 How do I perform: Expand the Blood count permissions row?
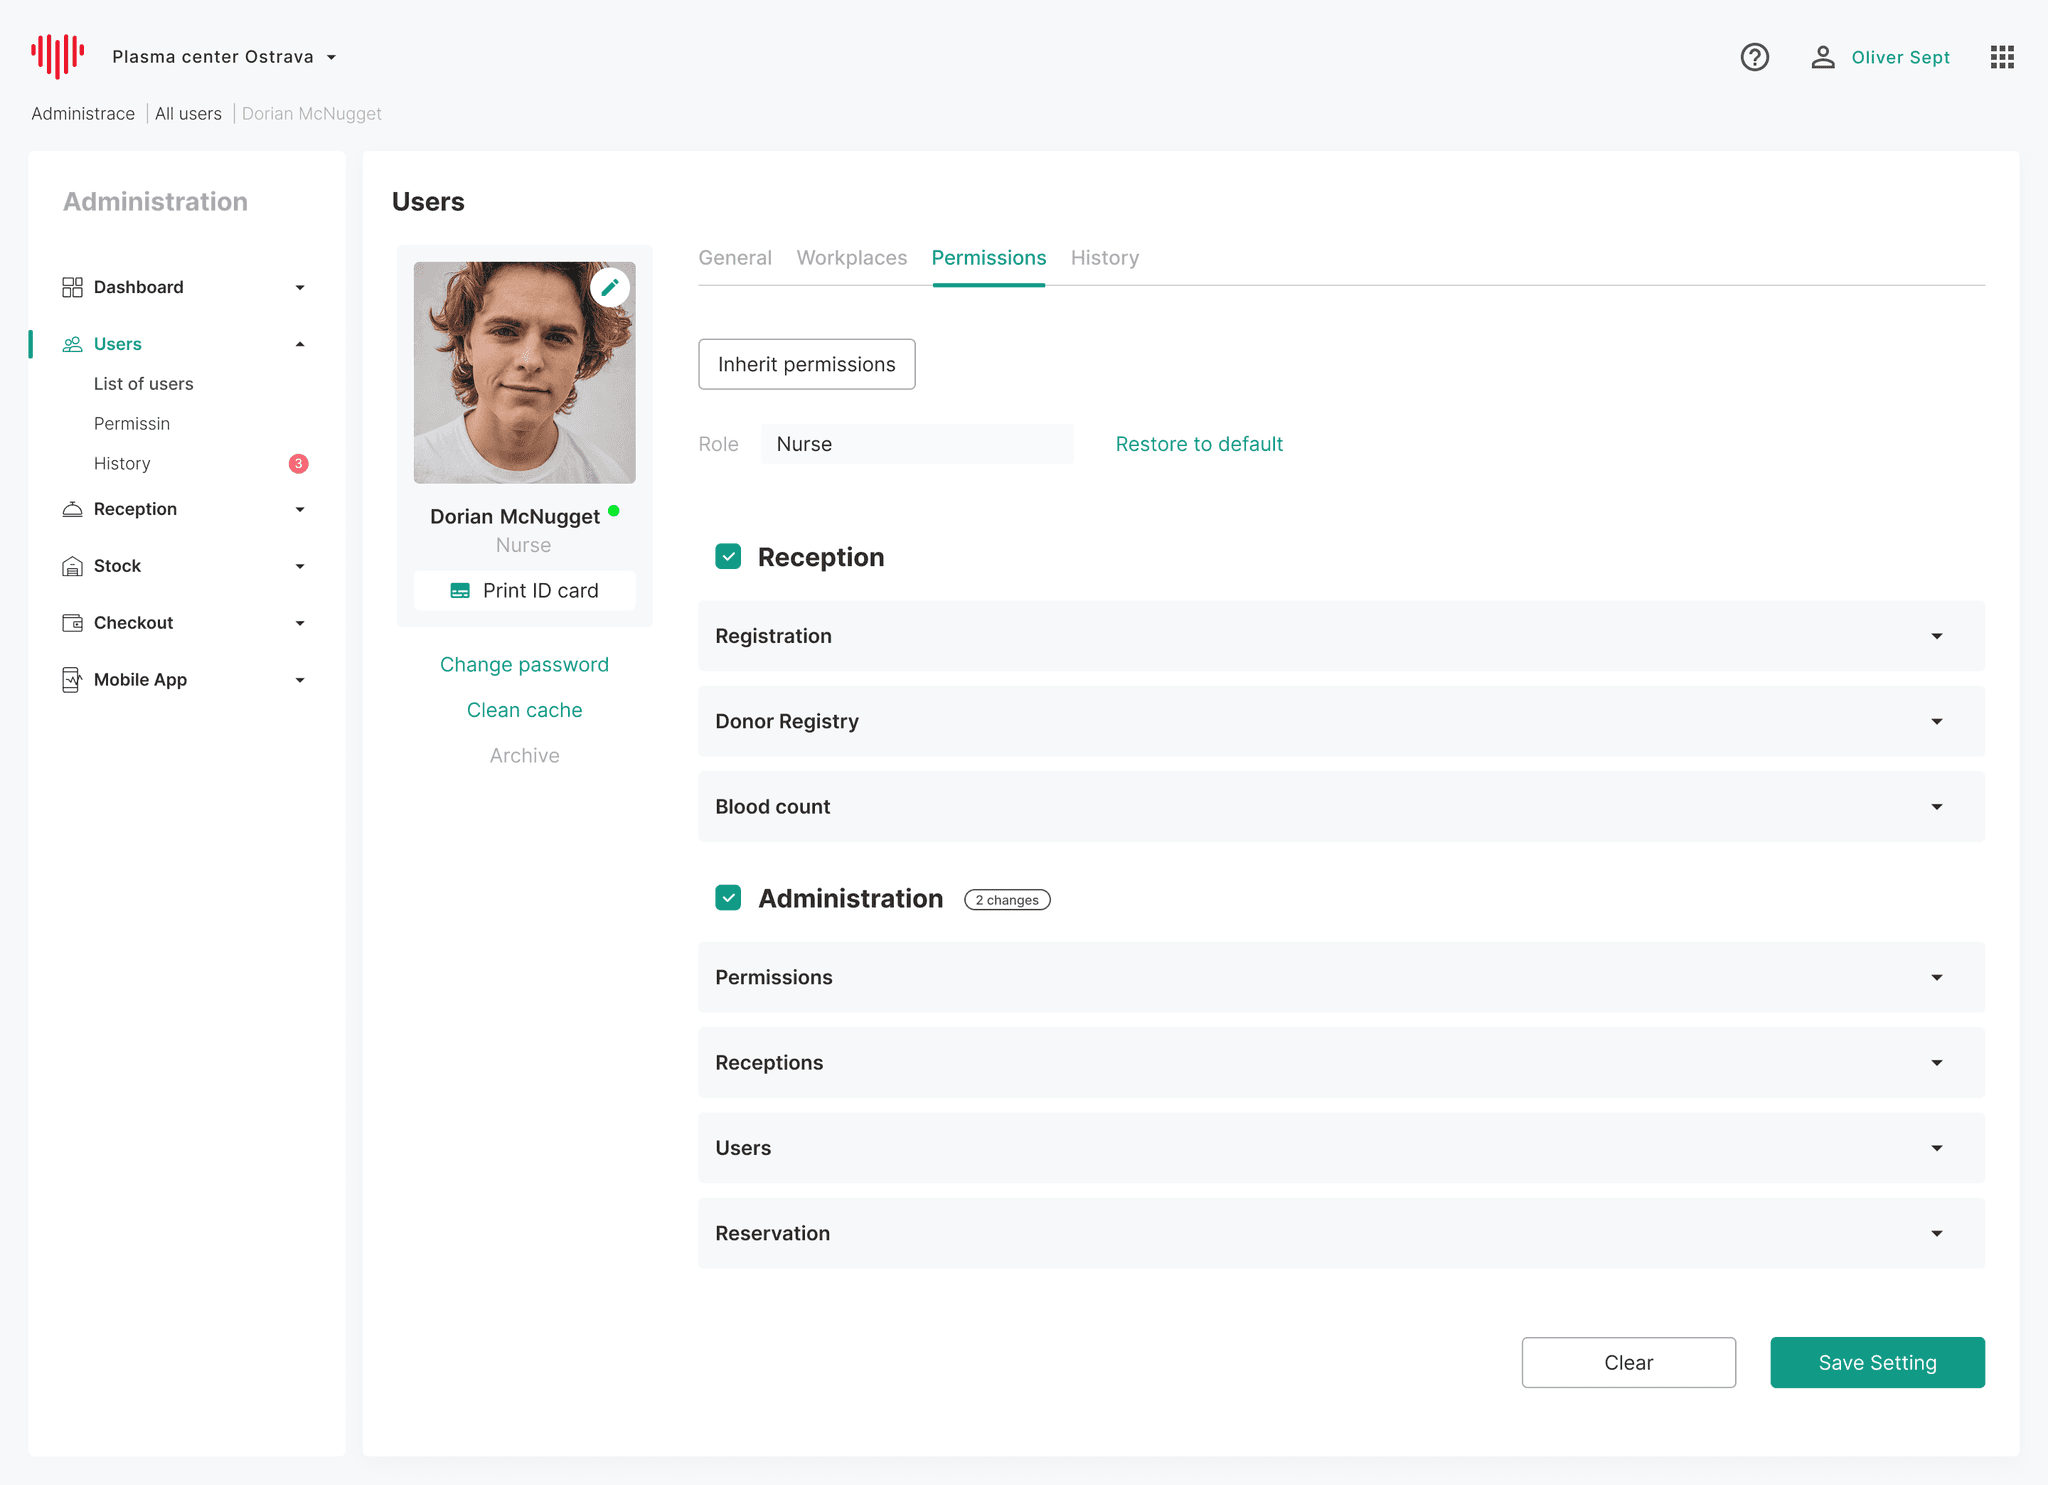tap(1936, 807)
